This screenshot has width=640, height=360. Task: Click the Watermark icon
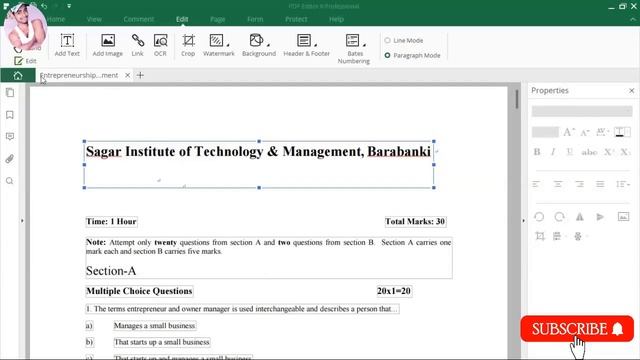(216, 40)
